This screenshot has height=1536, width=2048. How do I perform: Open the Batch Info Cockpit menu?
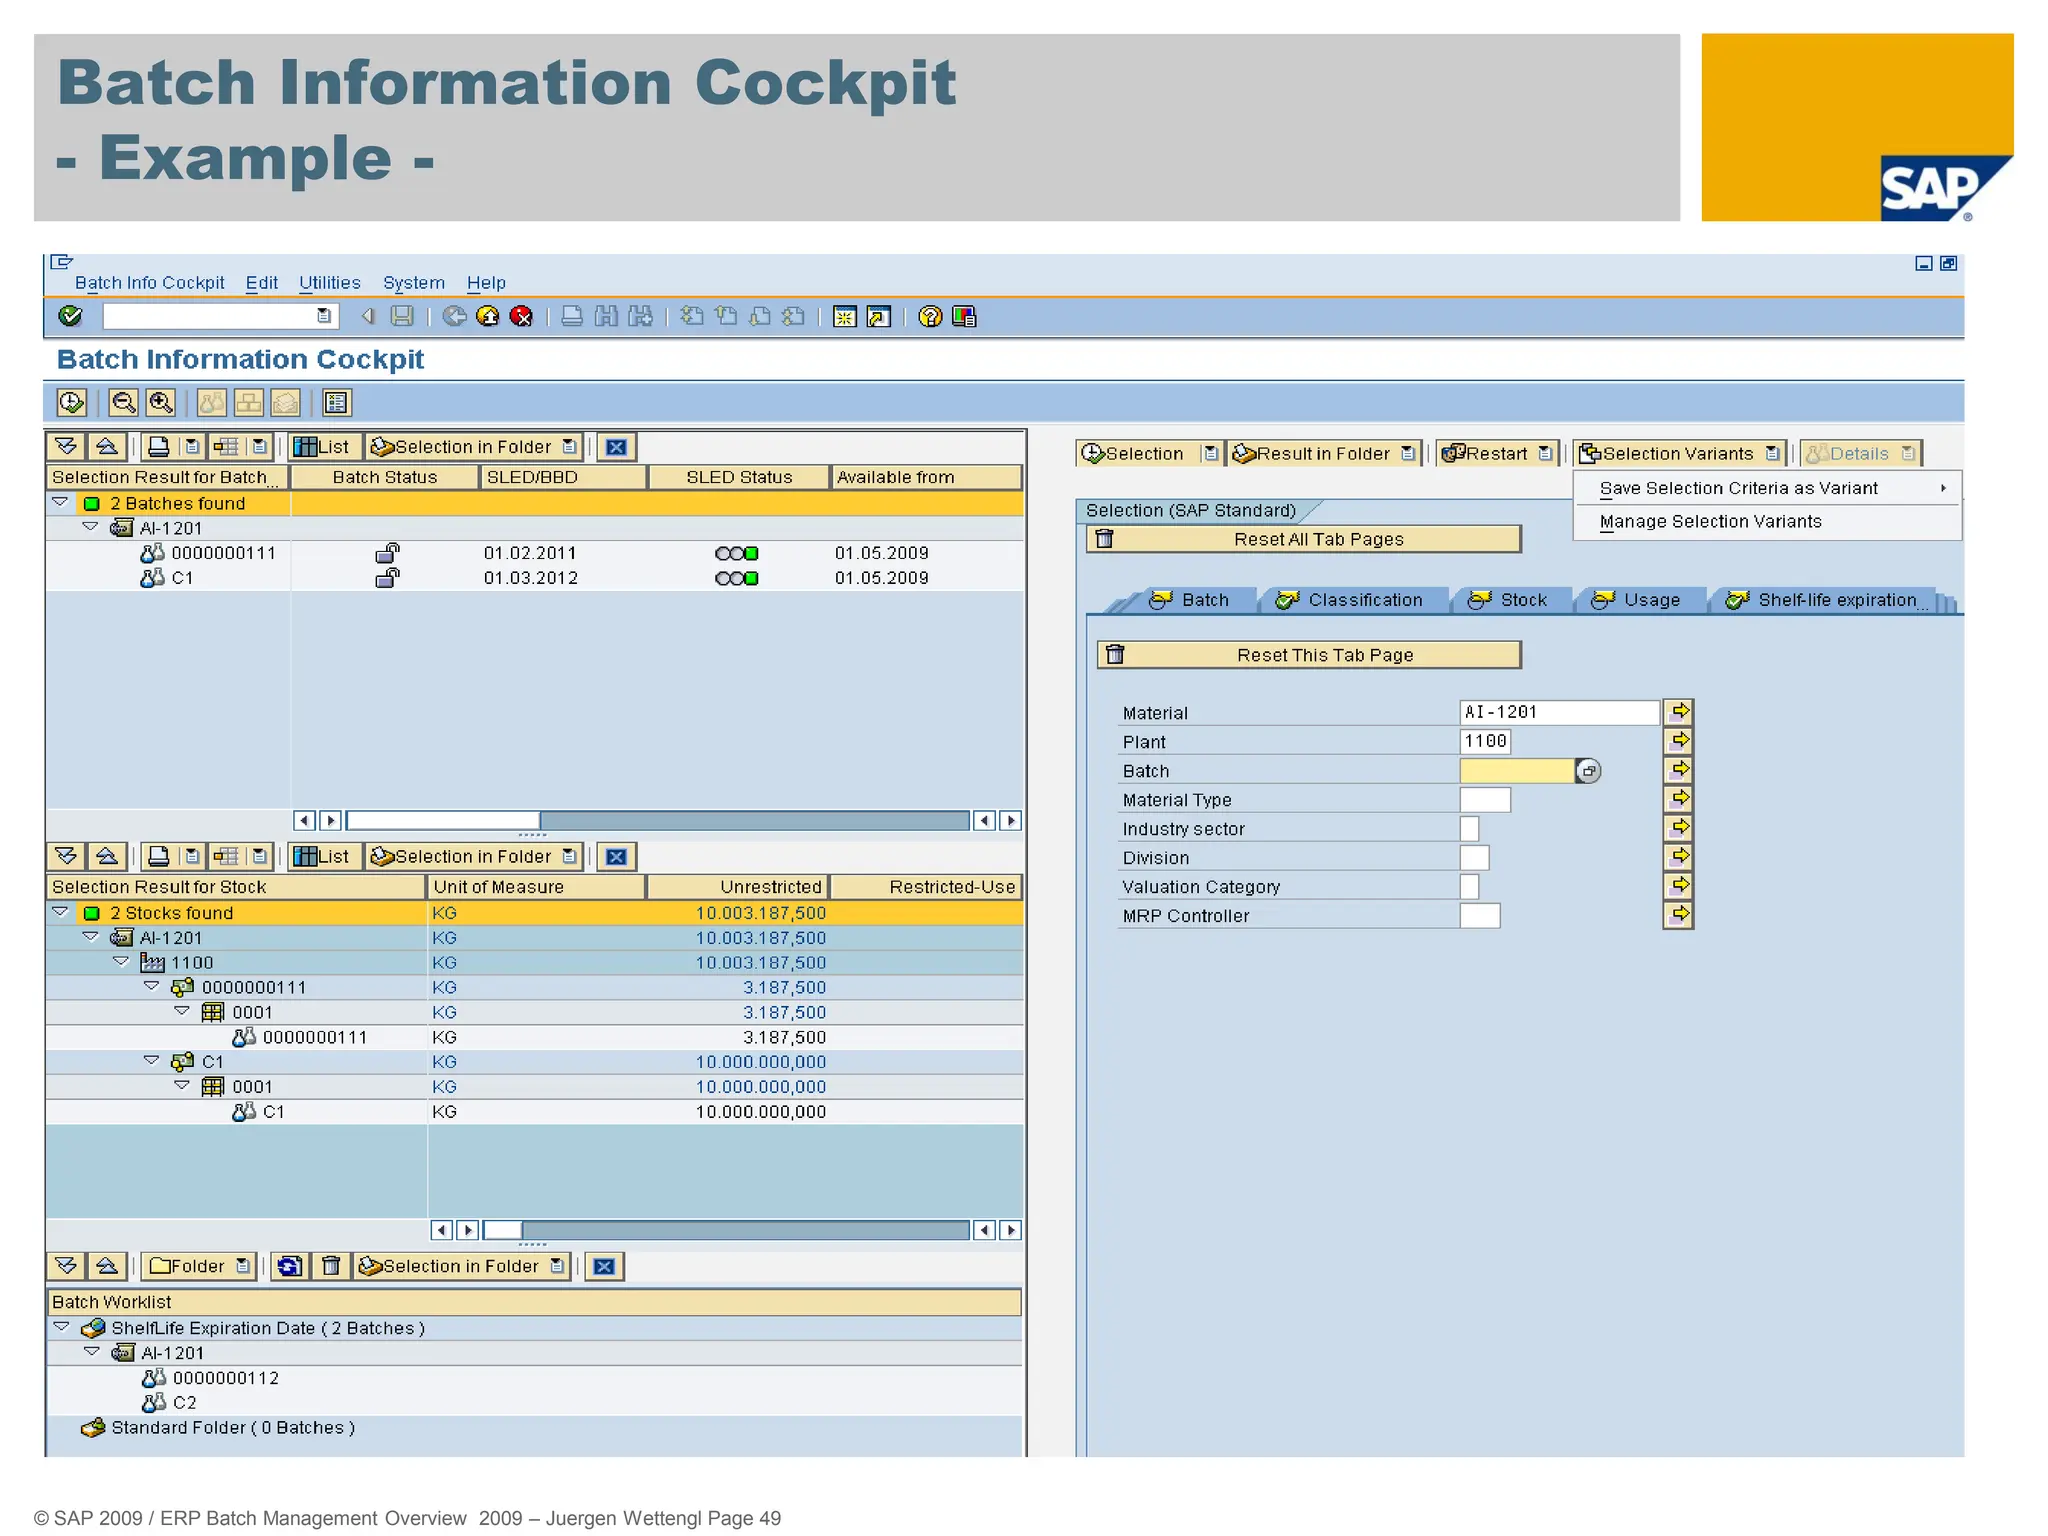pyautogui.click(x=150, y=283)
